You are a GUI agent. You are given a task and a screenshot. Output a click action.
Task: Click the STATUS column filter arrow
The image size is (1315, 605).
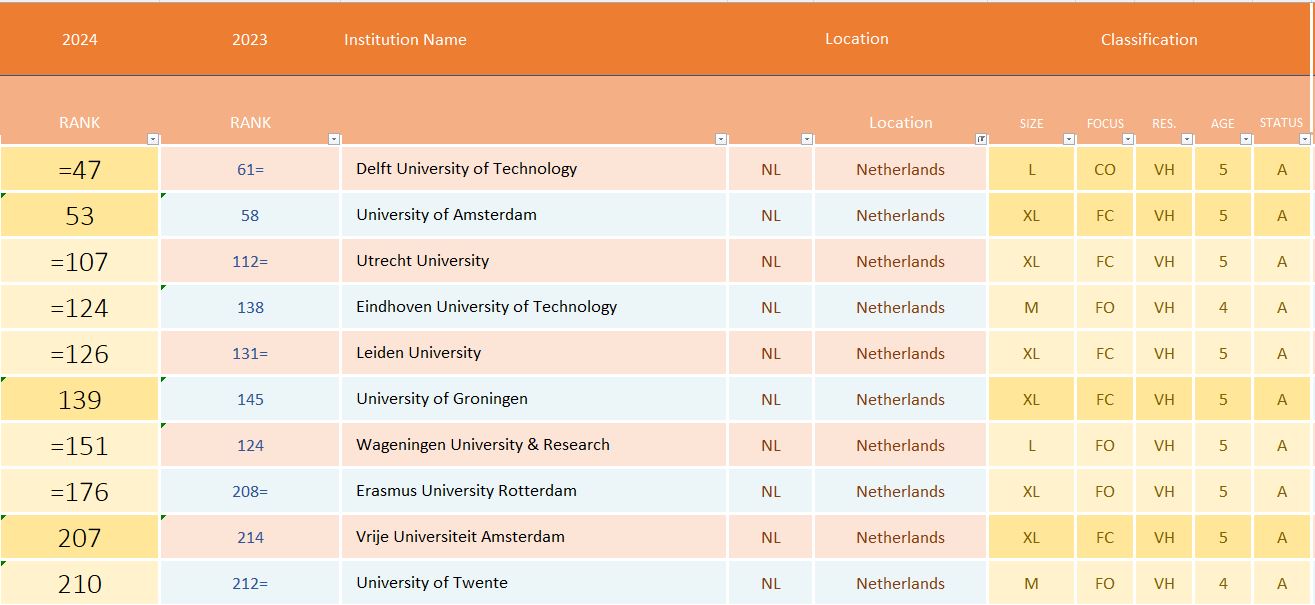[x=1304, y=139]
